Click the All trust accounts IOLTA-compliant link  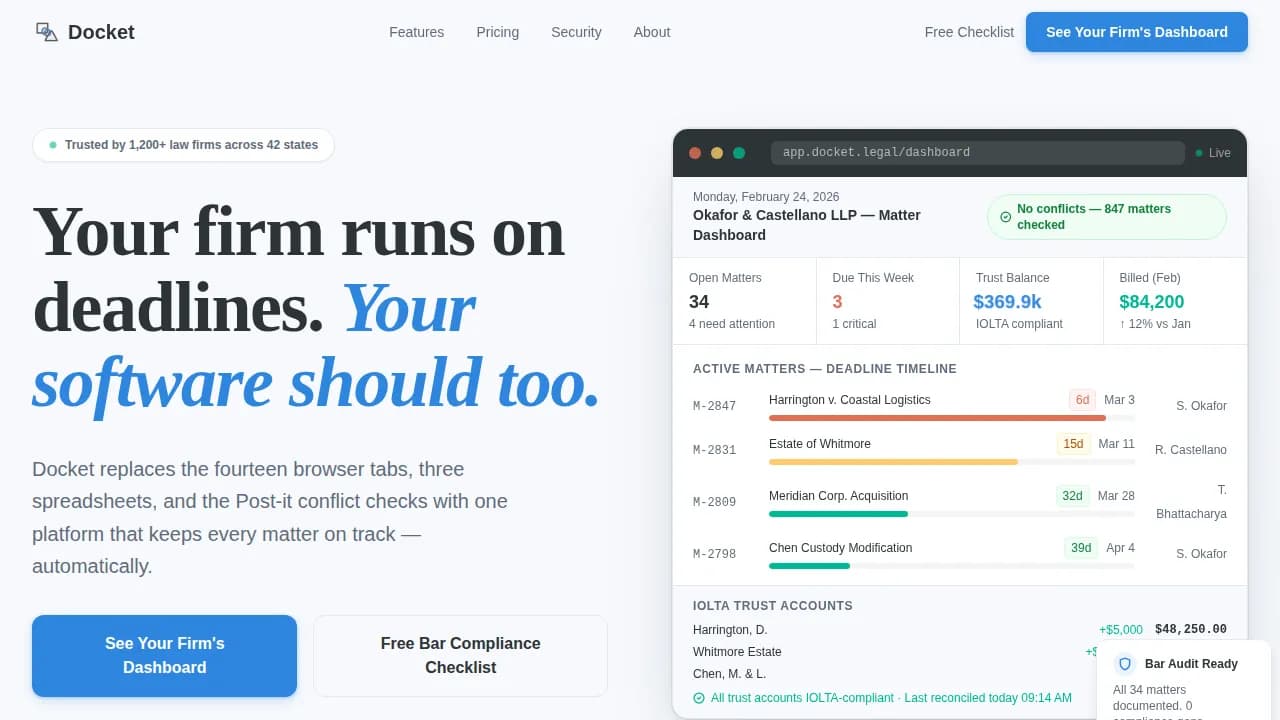pos(800,698)
